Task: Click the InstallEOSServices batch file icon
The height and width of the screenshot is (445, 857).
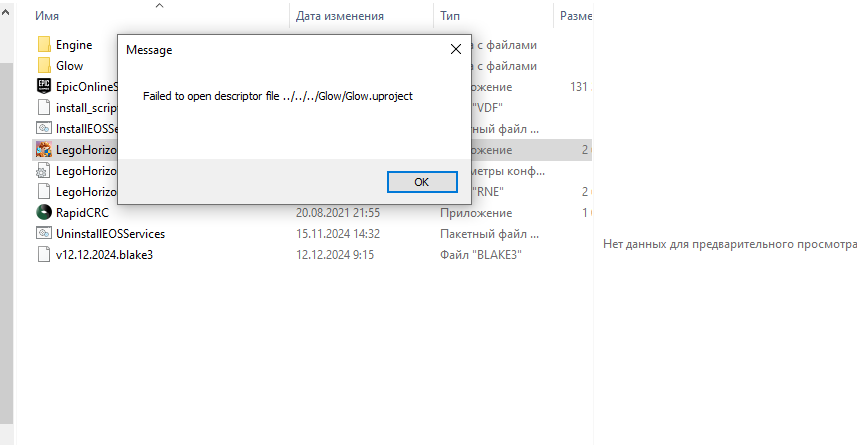Action: (x=44, y=128)
